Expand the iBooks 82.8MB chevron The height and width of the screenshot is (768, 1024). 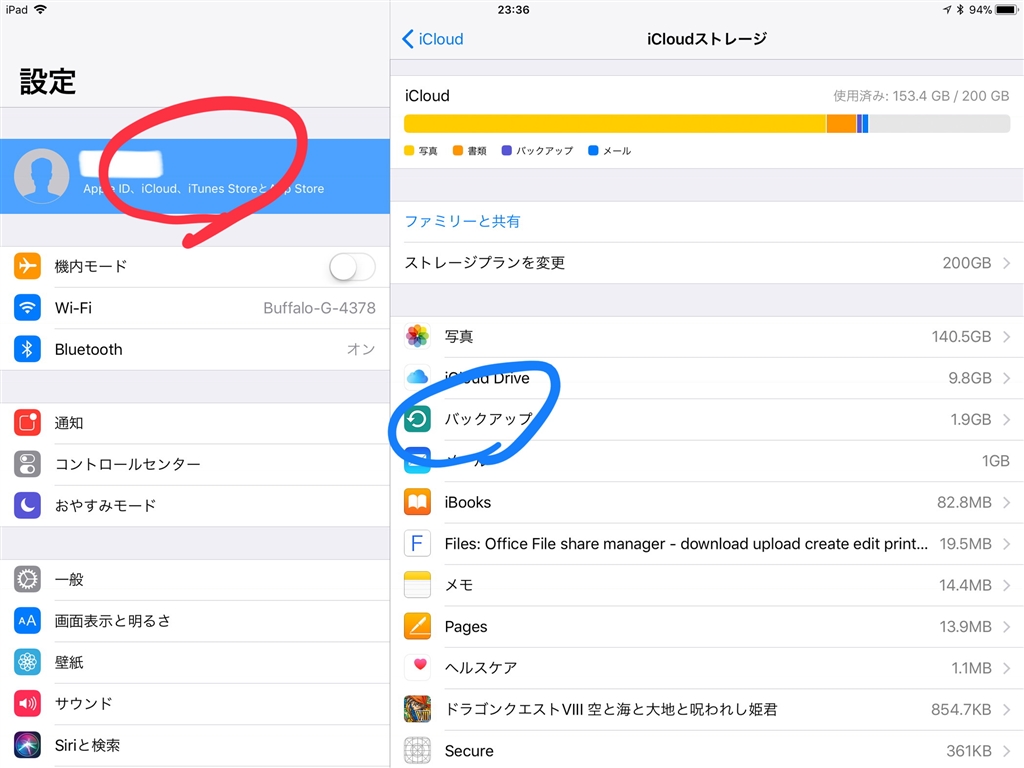pyautogui.click(x=1006, y=502)
